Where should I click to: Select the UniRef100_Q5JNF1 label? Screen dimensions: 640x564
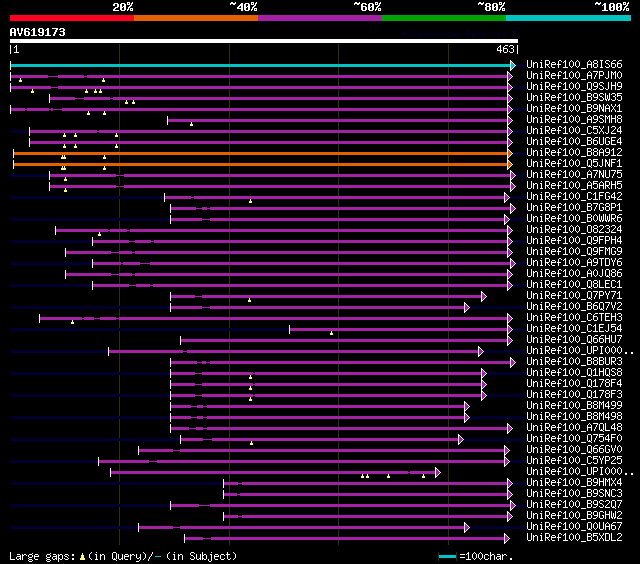tap(574, 164)
